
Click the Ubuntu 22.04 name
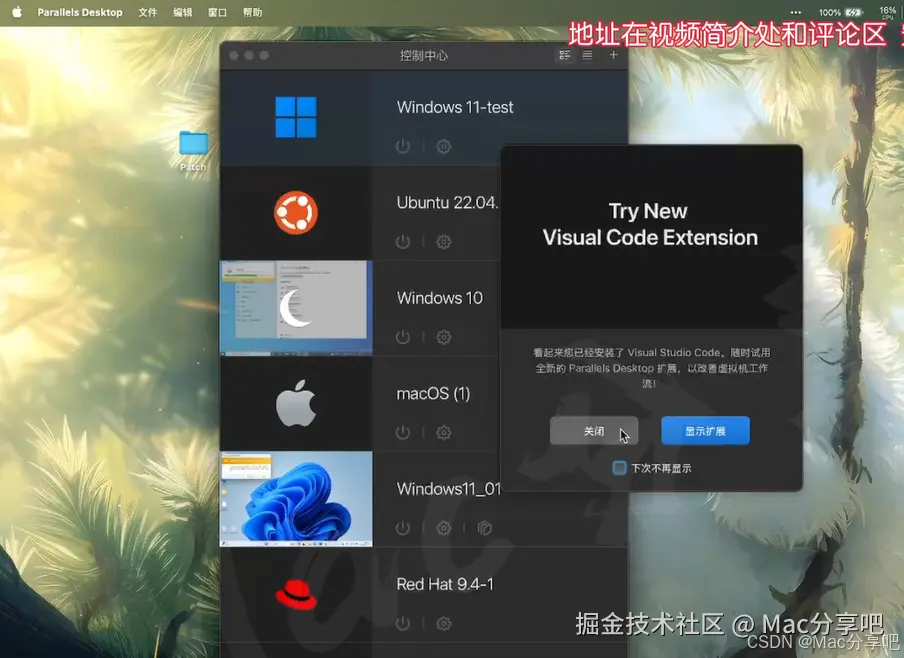[x=447, y=202]
